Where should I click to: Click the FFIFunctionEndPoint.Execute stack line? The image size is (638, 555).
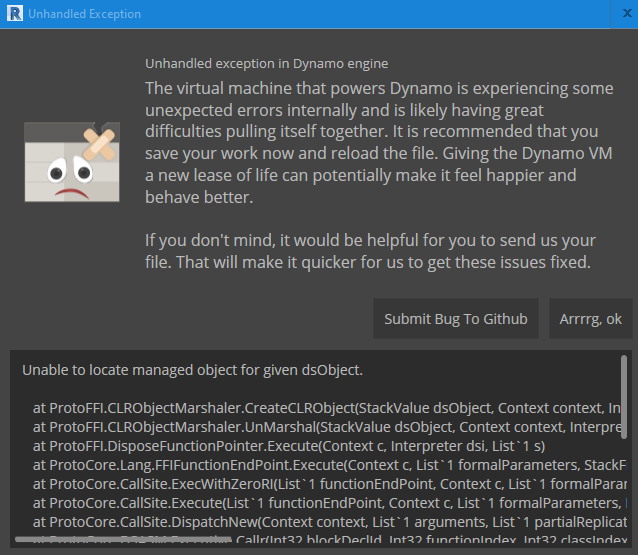330,465
